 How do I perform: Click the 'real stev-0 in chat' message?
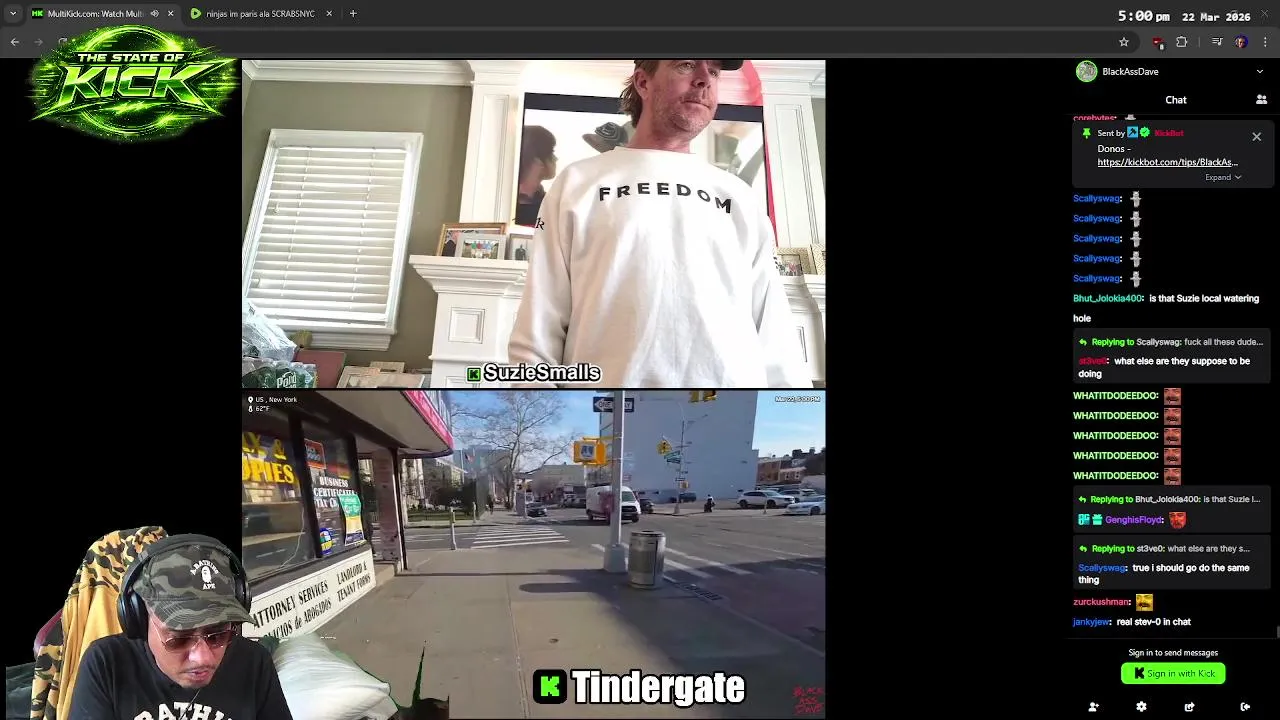pyautogui.click(x=1153, y=622)
